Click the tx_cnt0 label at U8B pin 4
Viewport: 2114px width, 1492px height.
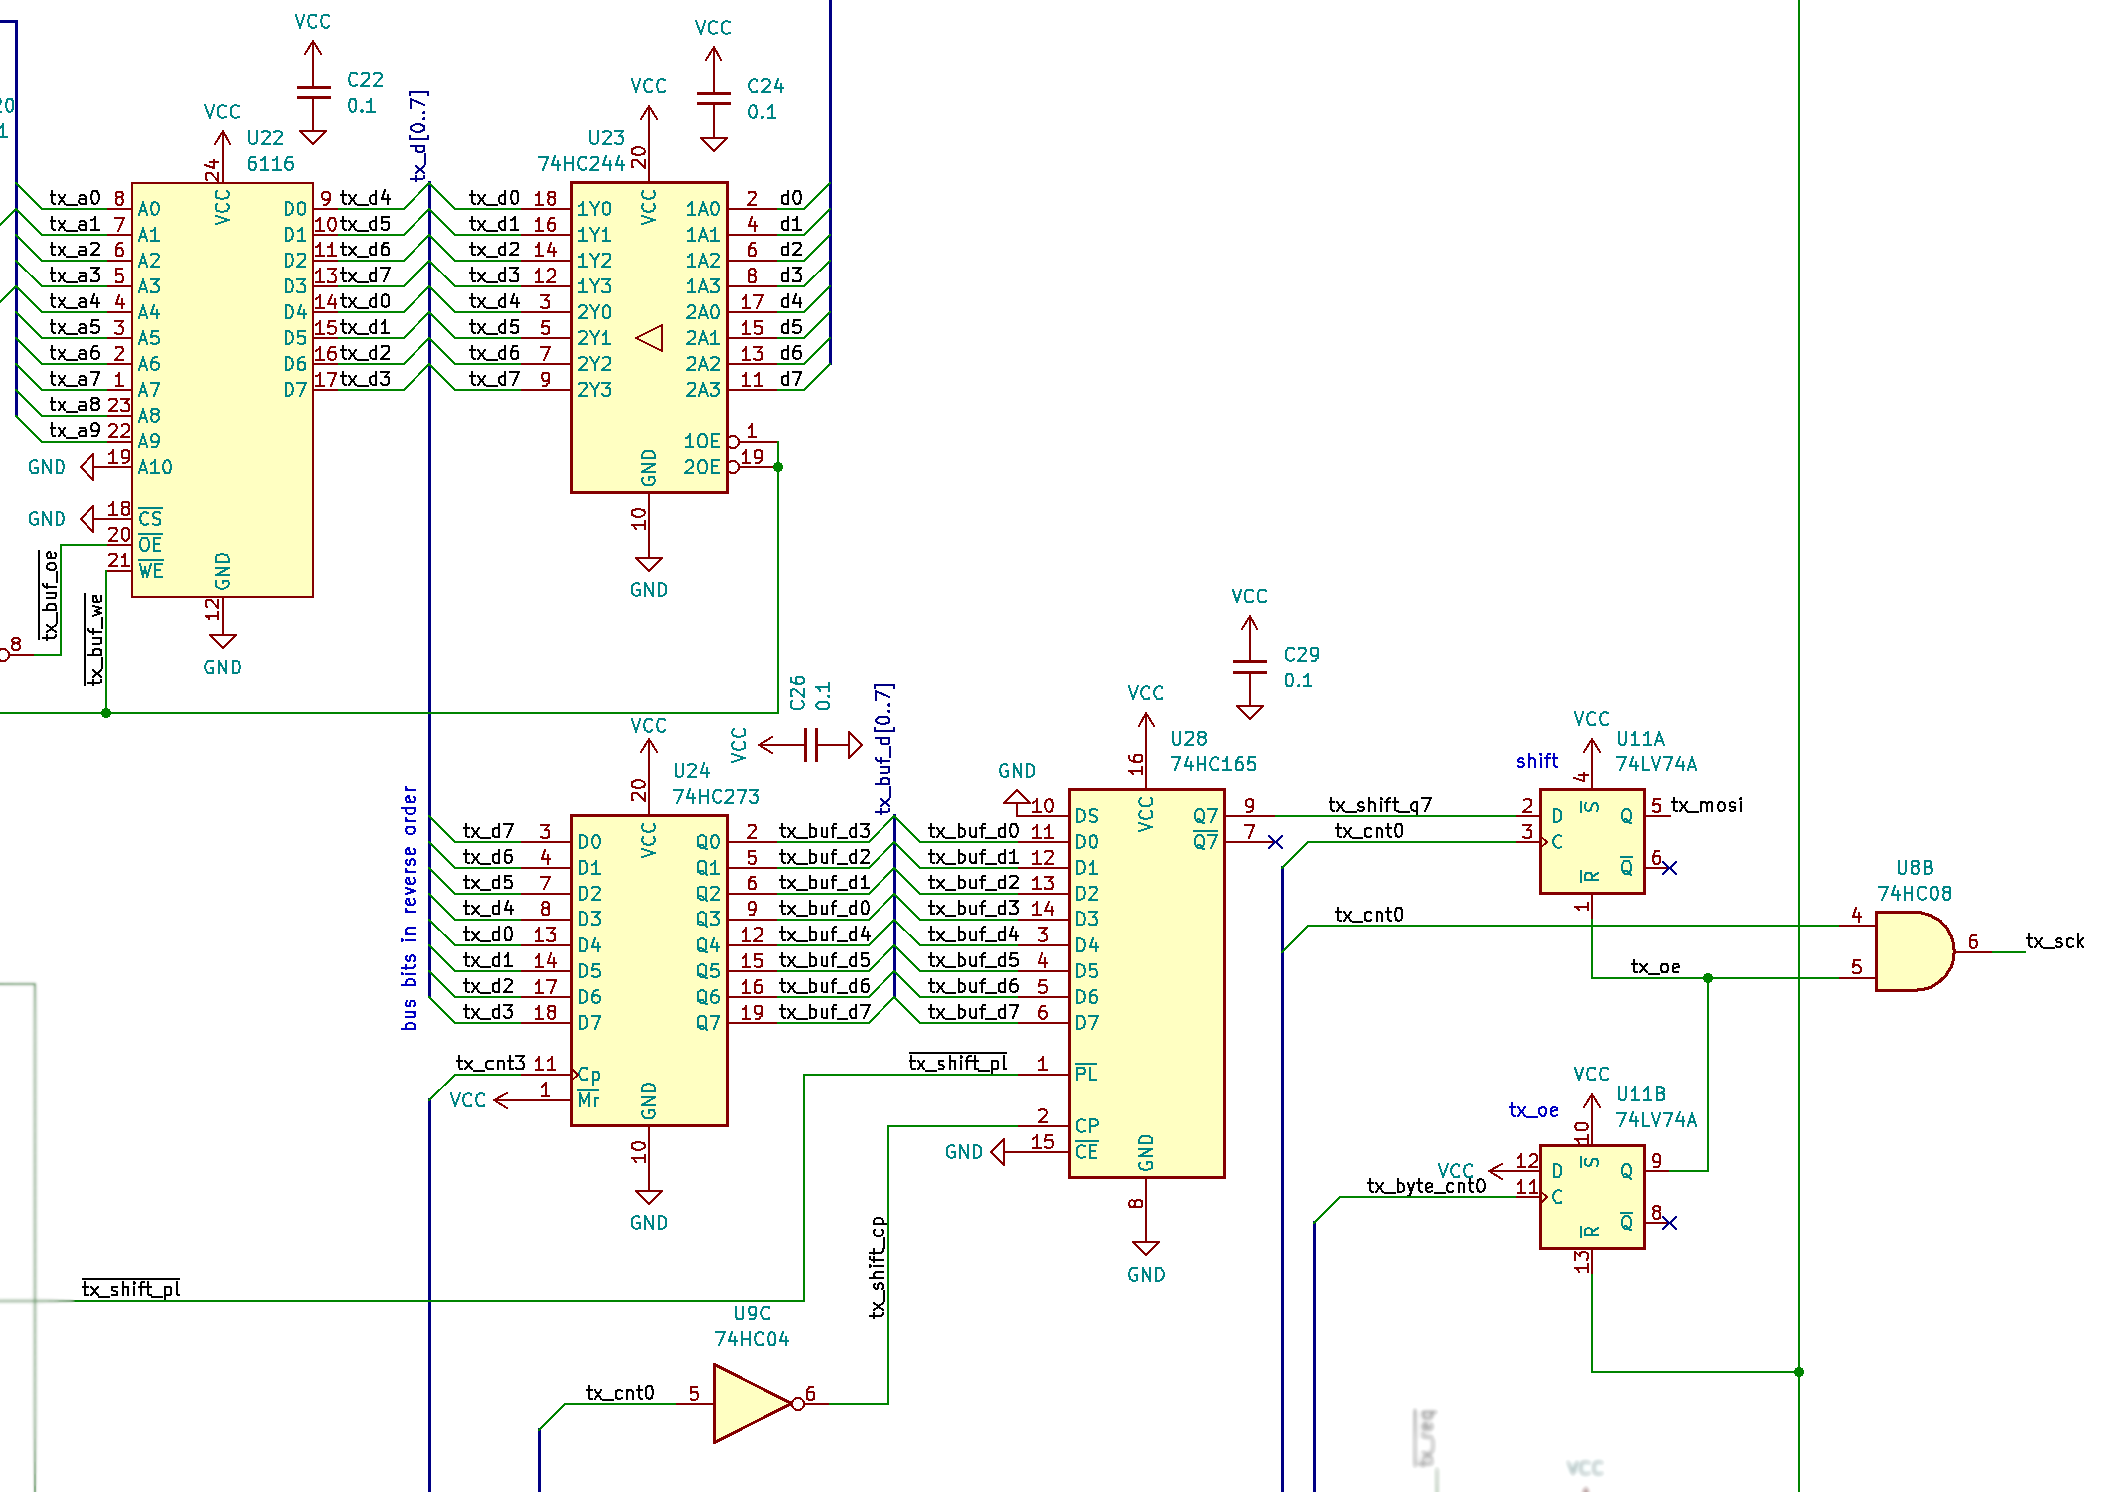click(1369, 915)
